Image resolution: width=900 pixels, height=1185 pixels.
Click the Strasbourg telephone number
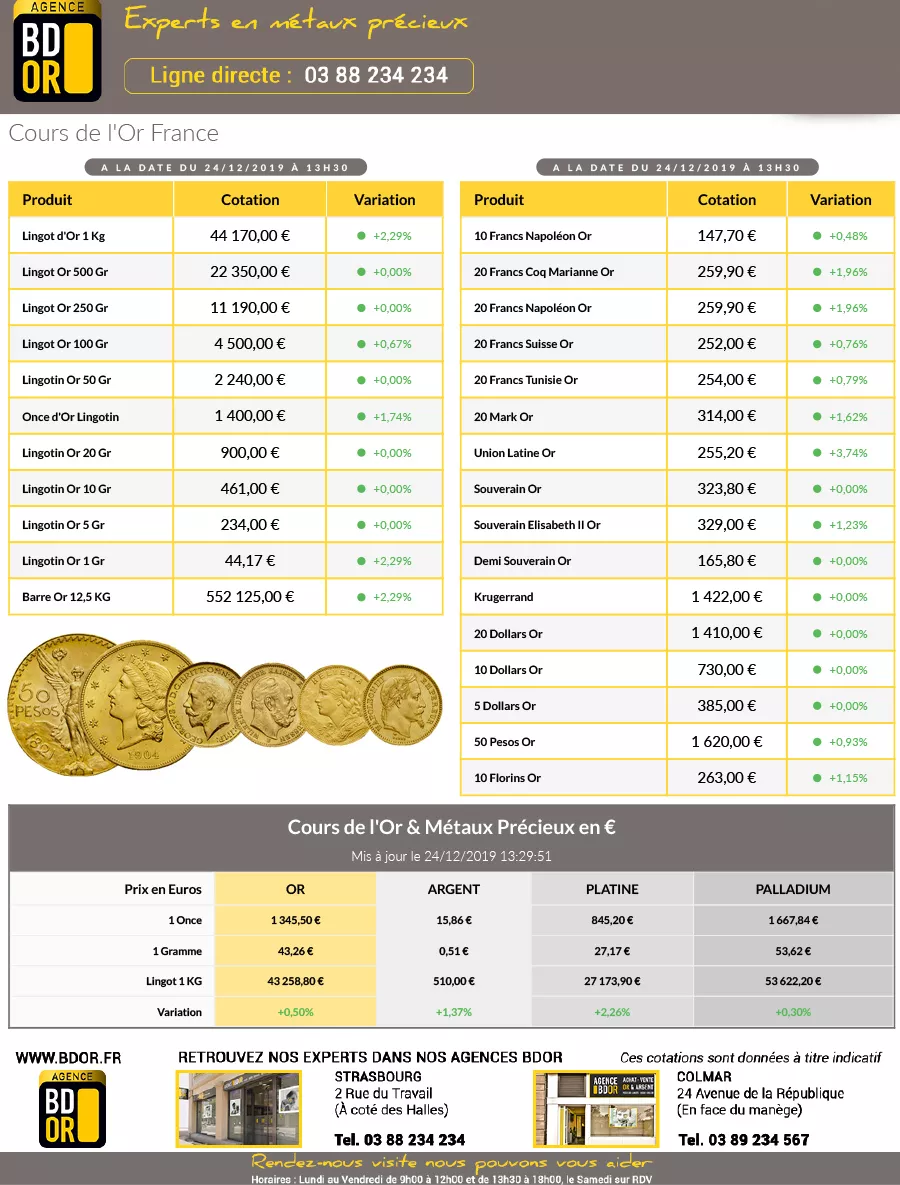pos(399,1140)
